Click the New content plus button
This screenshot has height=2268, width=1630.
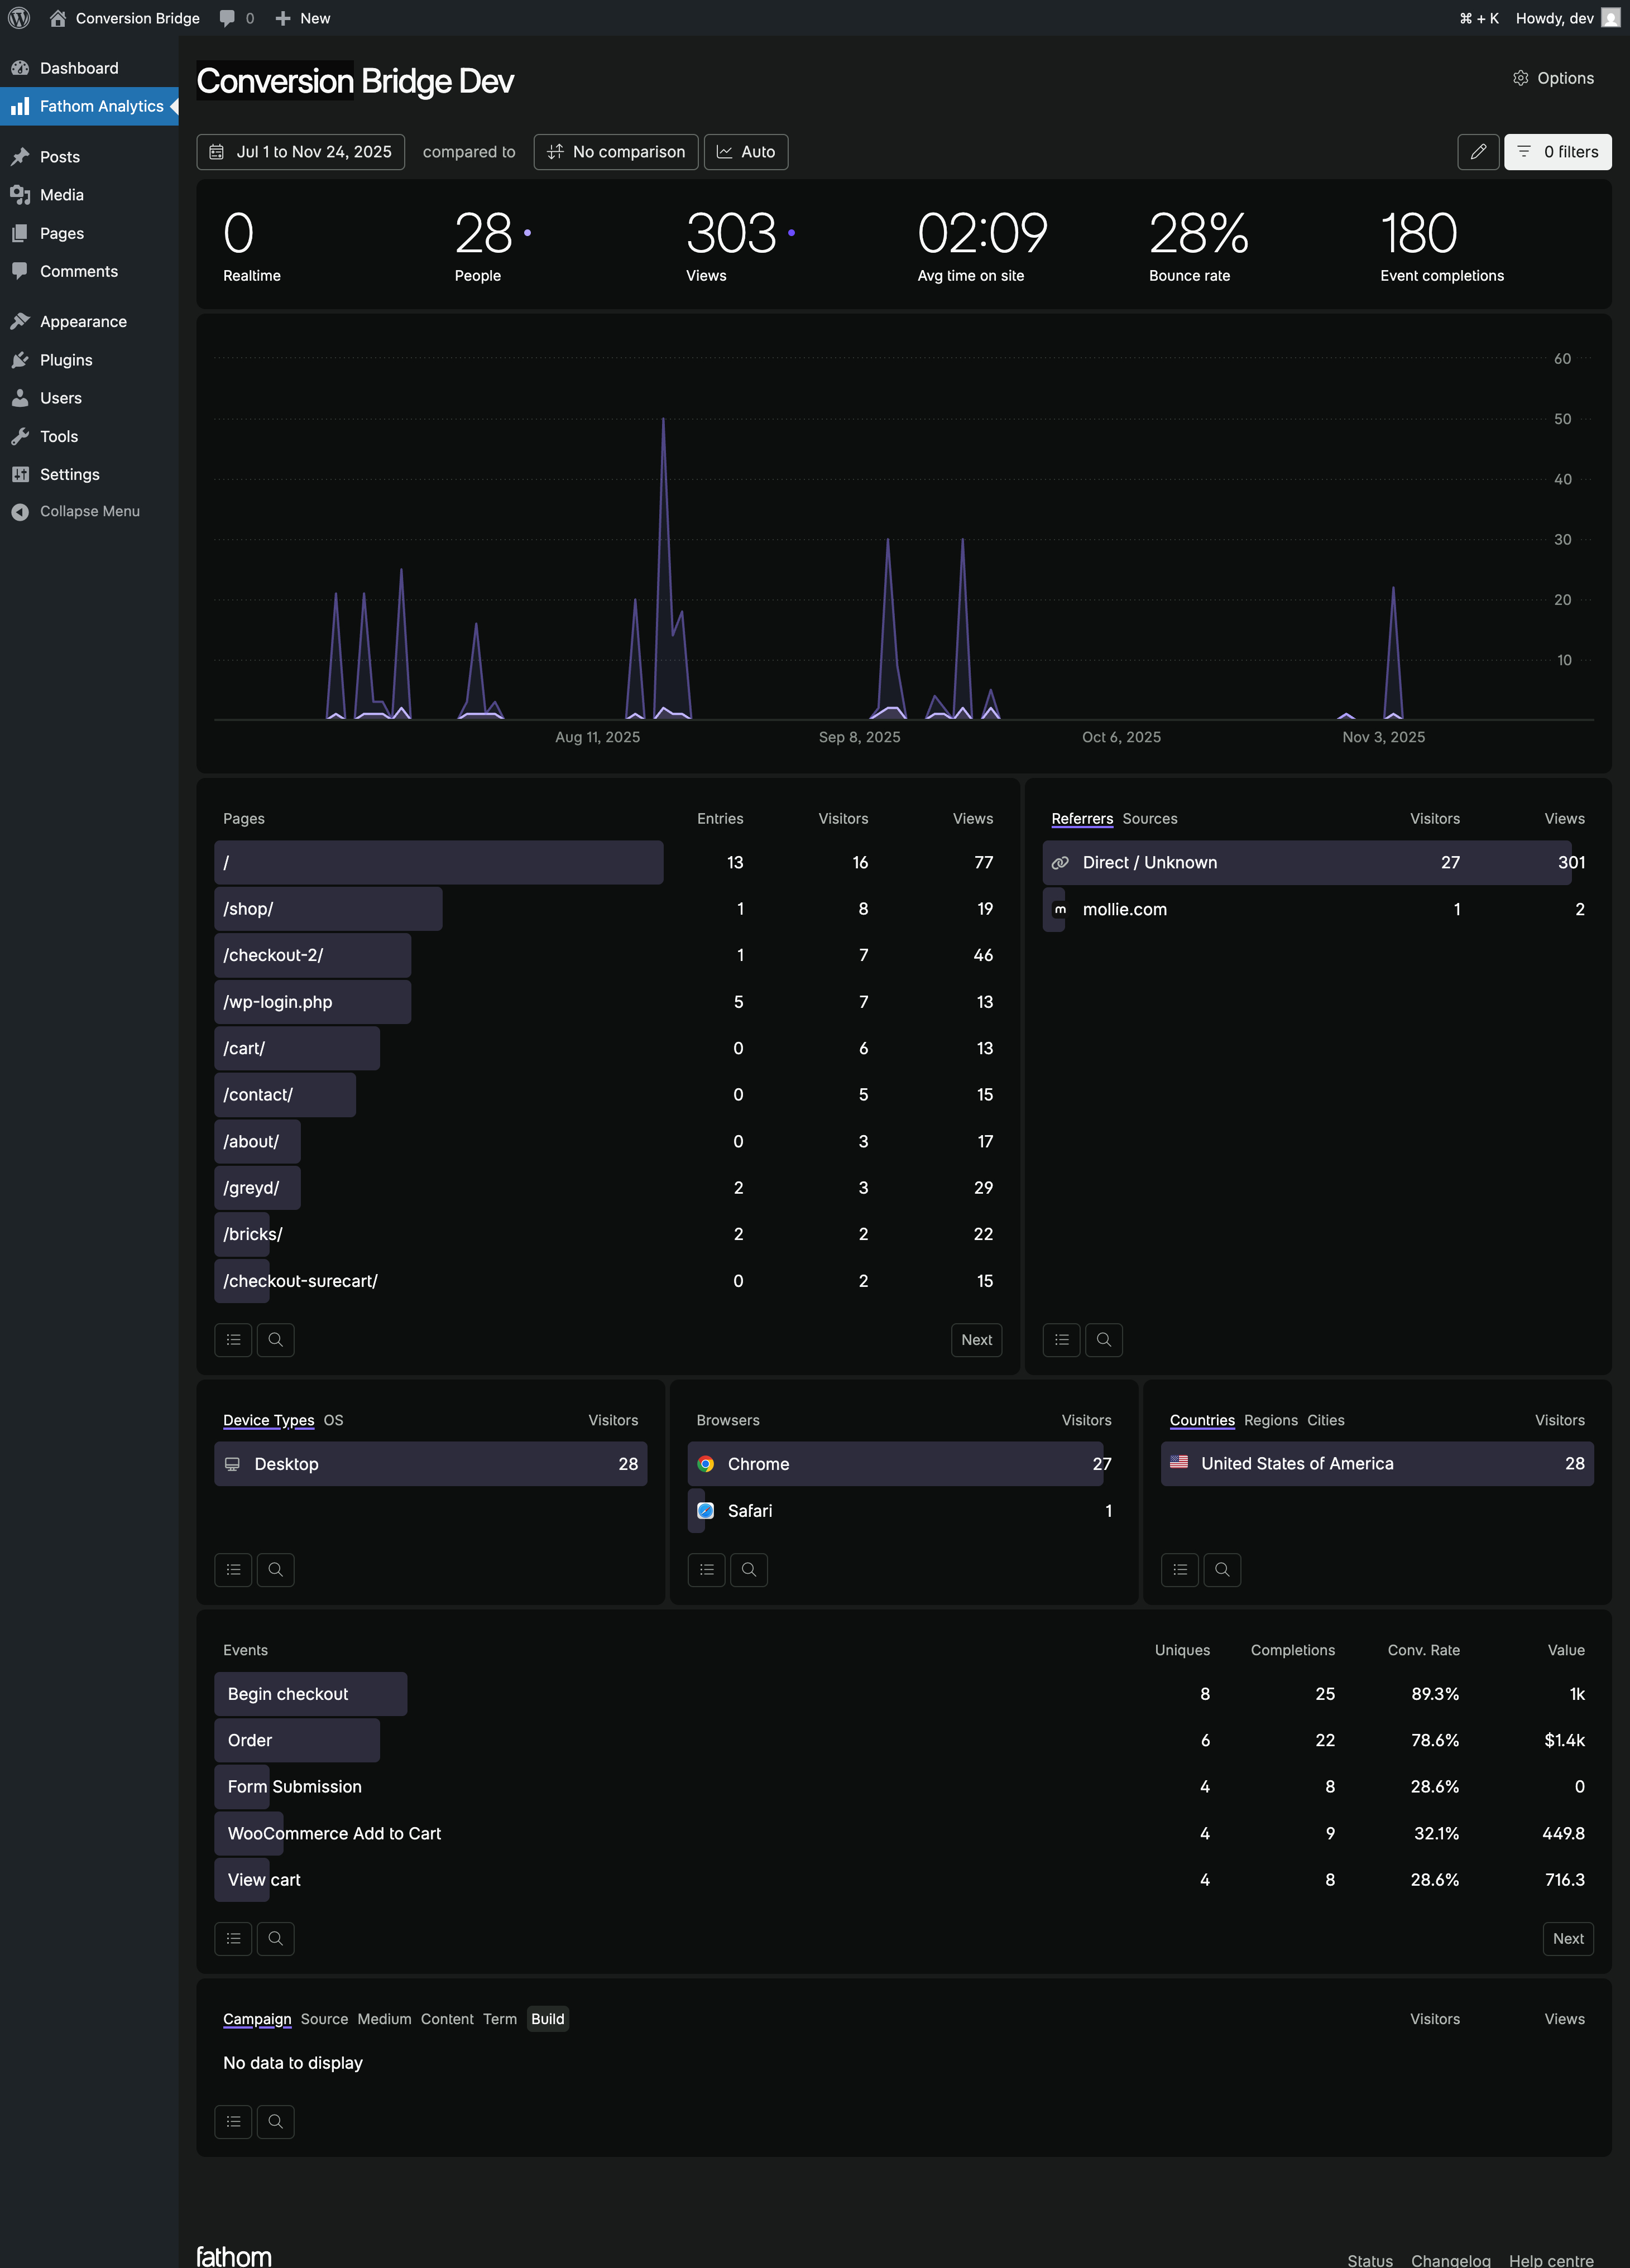[302, 18]
